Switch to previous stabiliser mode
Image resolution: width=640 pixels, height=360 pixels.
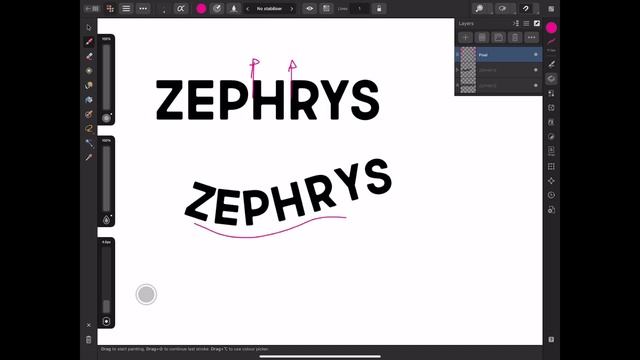pyautogui.click(x=247, y=9)
